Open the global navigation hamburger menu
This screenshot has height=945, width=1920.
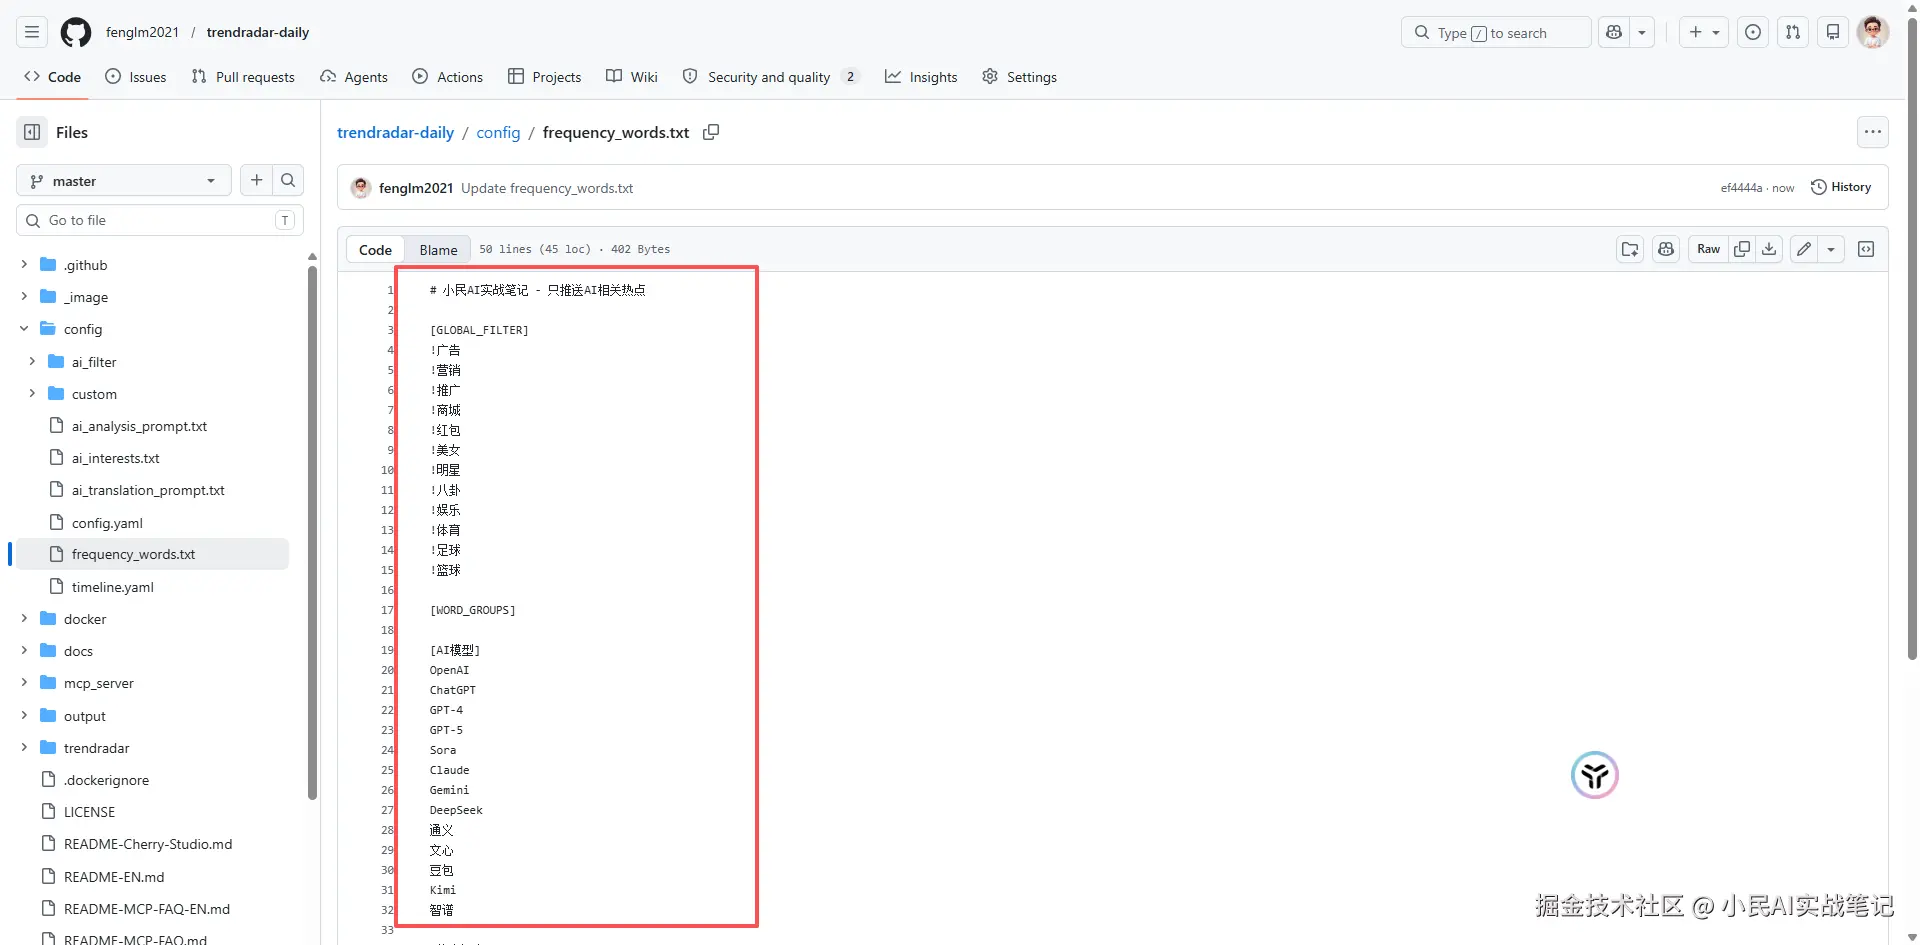32,32
